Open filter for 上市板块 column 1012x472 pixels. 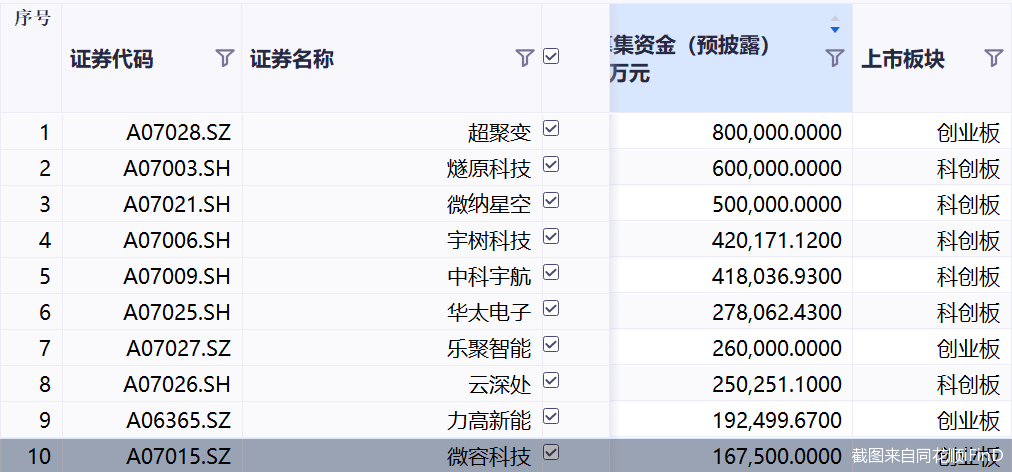[x=994, y=58]
